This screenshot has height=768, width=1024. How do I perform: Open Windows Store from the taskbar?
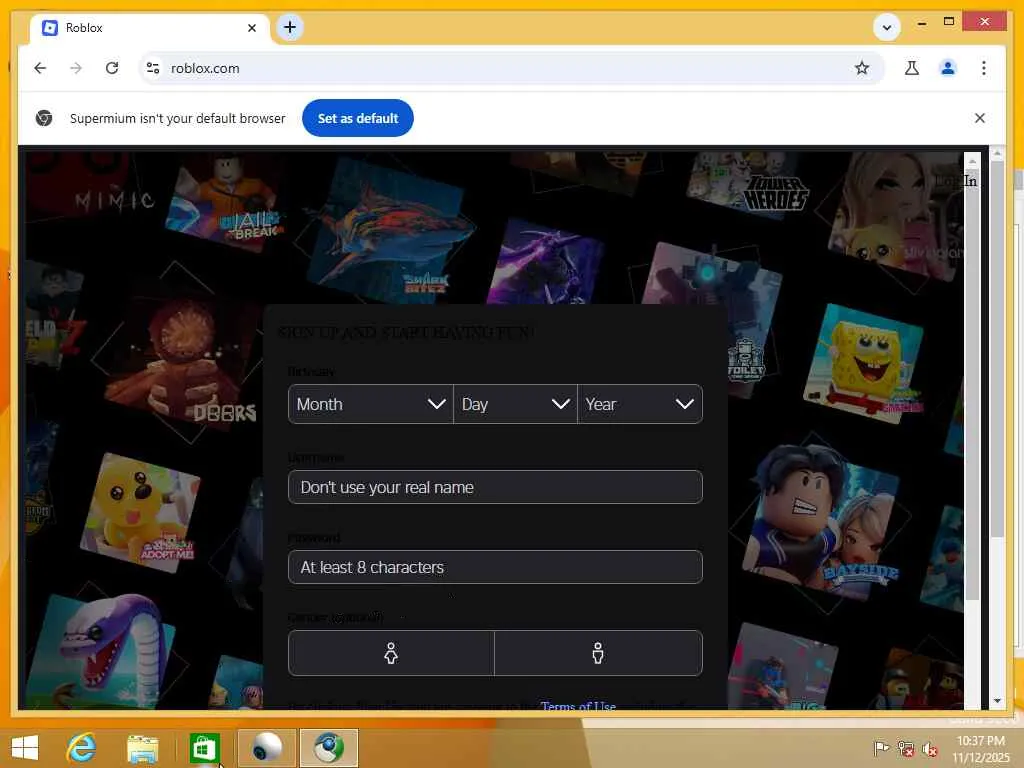click(204, 748)
